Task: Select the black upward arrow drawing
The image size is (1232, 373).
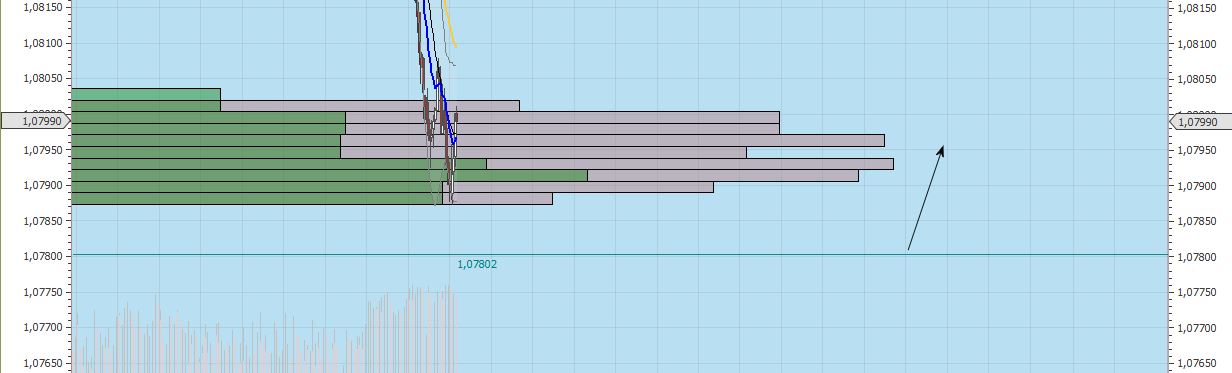Action: 926,197
